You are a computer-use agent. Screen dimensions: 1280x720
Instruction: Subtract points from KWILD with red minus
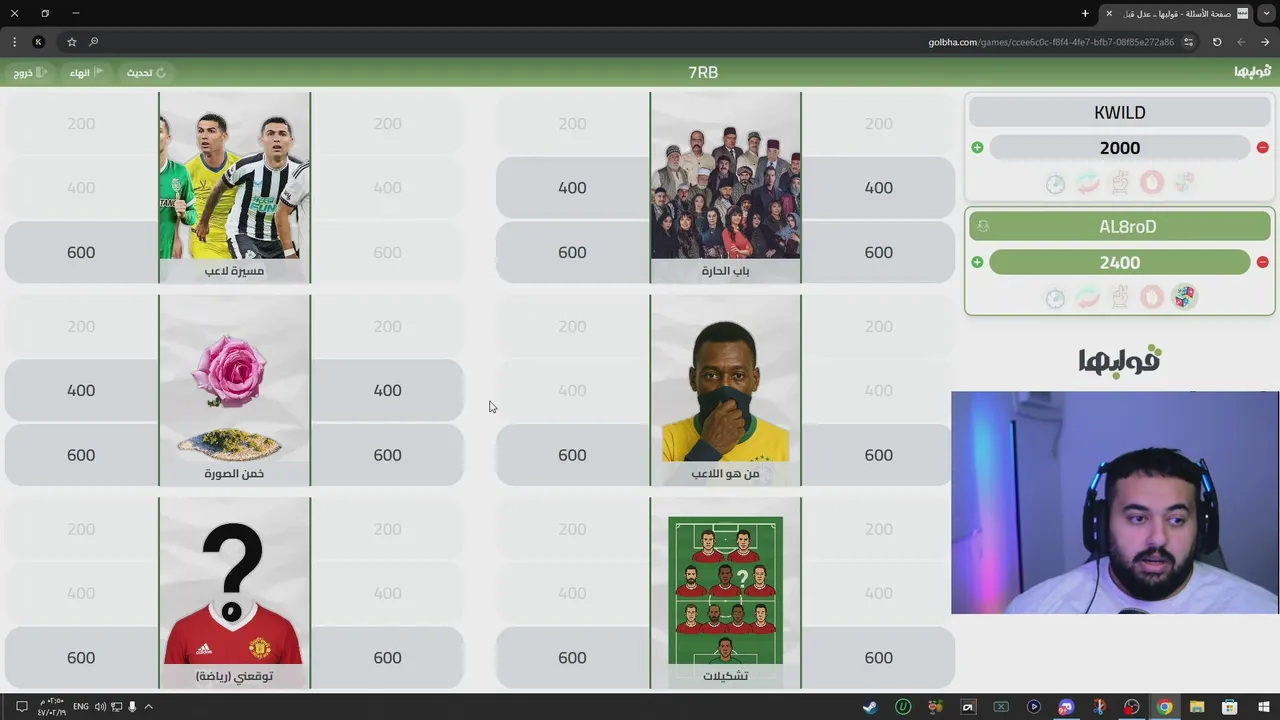click(x=1262, y=148)
